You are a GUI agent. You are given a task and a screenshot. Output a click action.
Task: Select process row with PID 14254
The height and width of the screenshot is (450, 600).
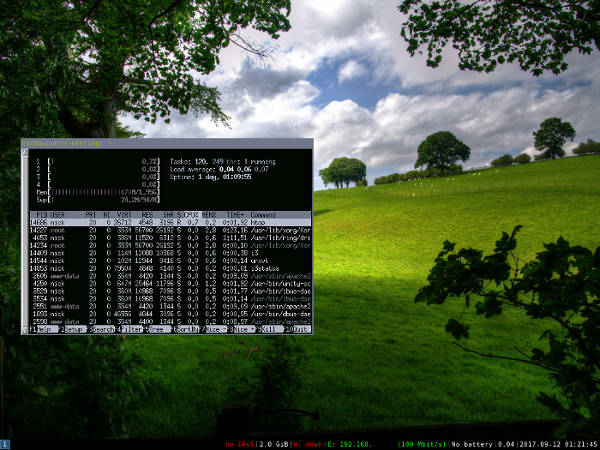[x=170, y=246]
